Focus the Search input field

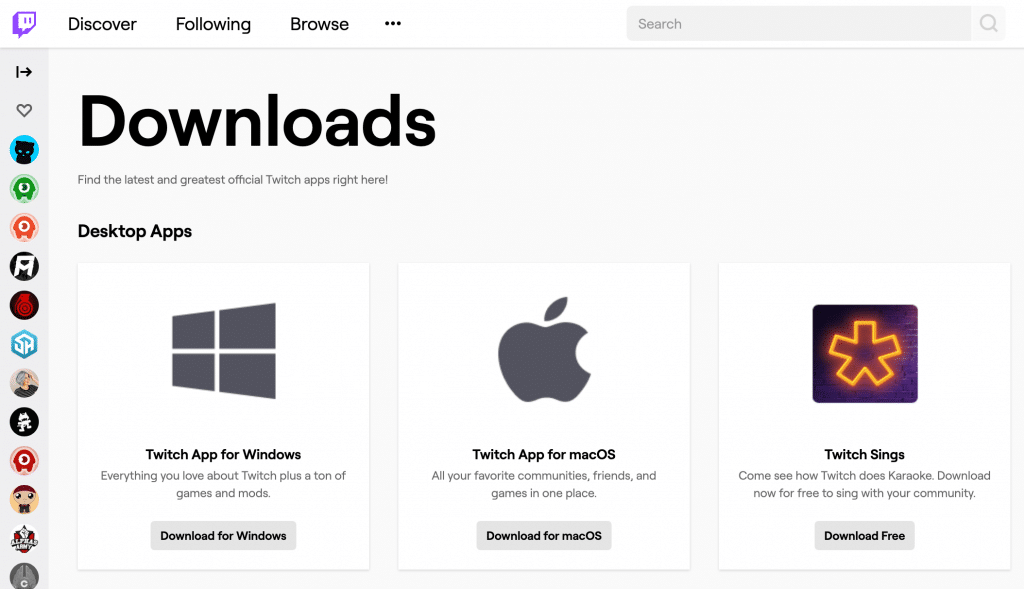[x=798, y=24]
